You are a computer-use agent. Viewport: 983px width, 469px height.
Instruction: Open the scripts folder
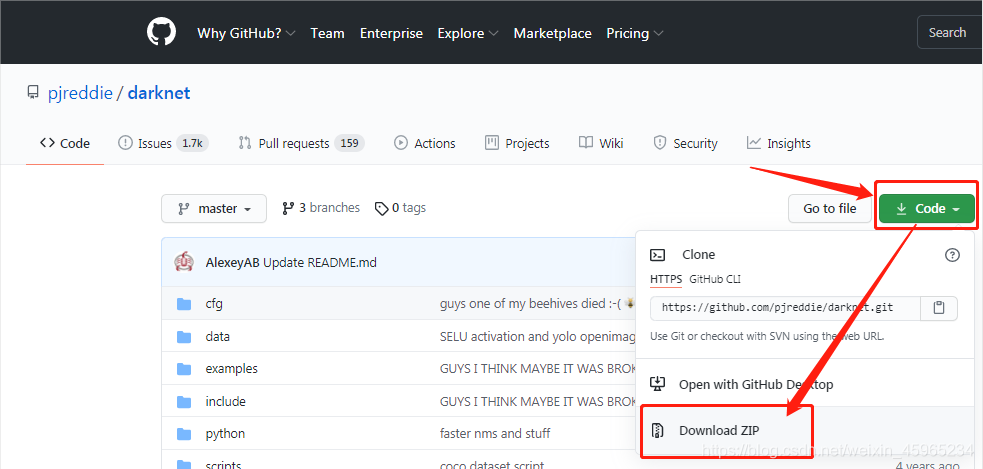click(223, 465)
